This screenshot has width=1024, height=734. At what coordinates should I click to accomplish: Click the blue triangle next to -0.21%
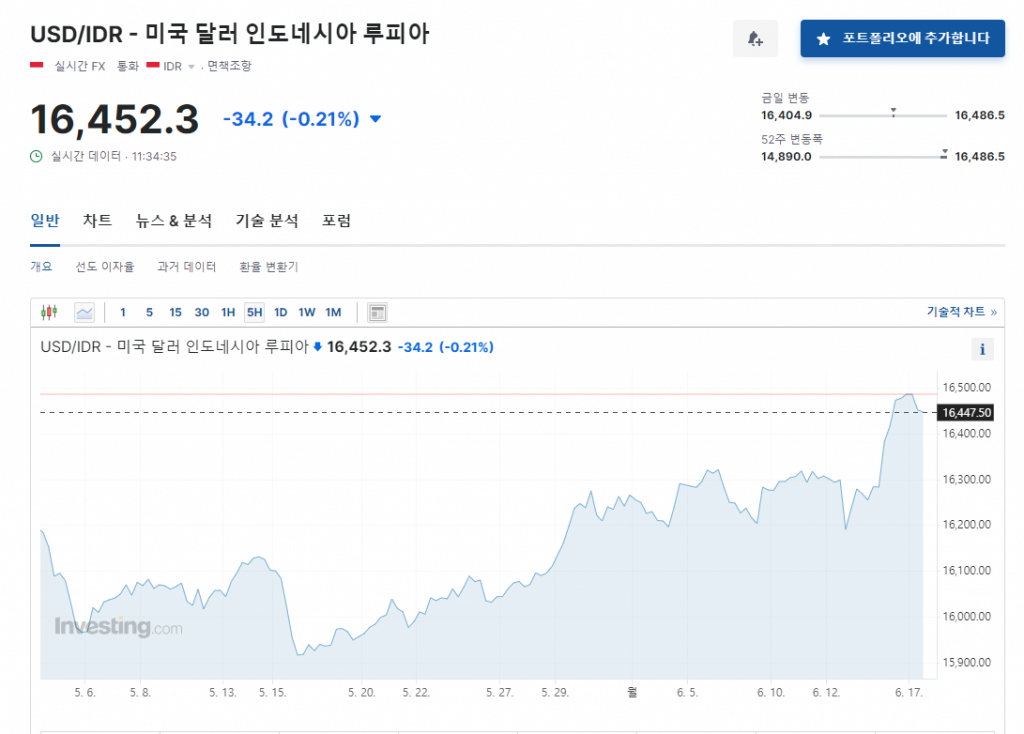pyautogui.click(x=375, y=120)
